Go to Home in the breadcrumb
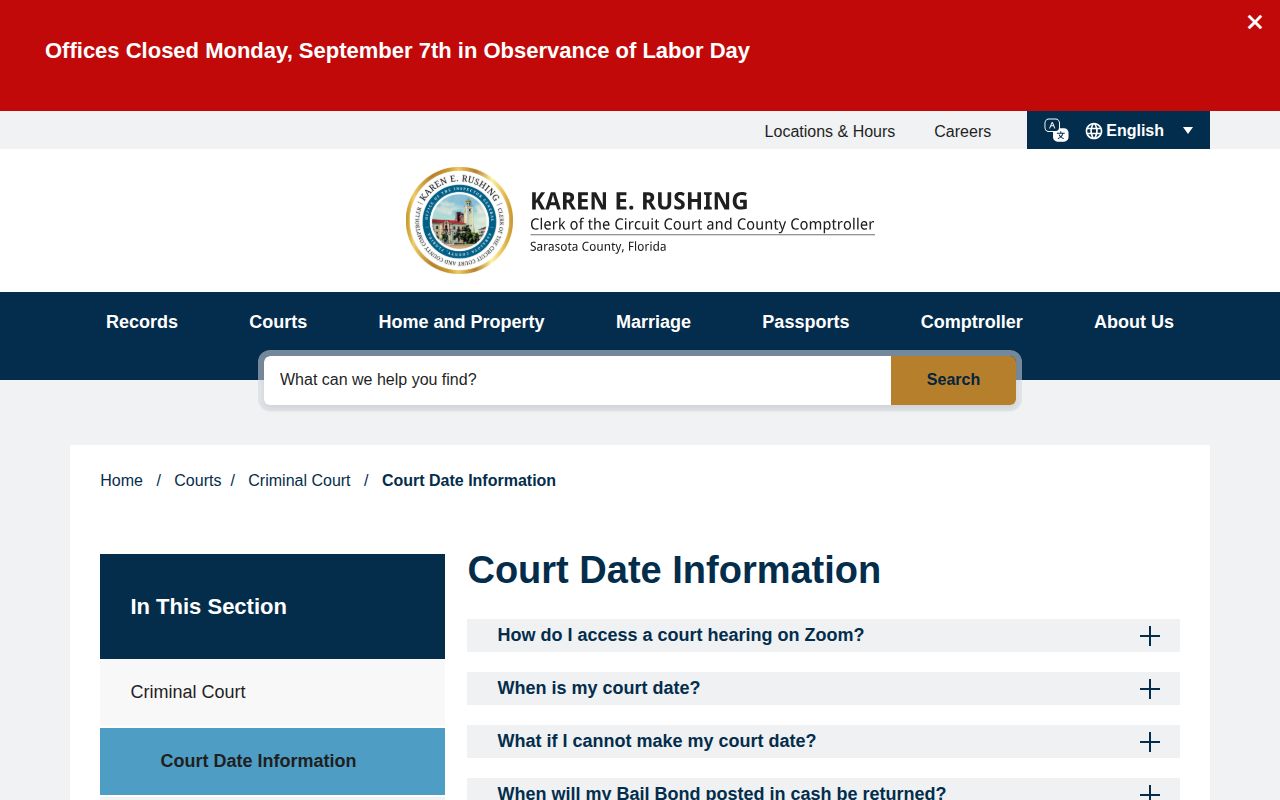This screenshot has height=800, width=1280. pyautogui.click(x=121, y=481)
